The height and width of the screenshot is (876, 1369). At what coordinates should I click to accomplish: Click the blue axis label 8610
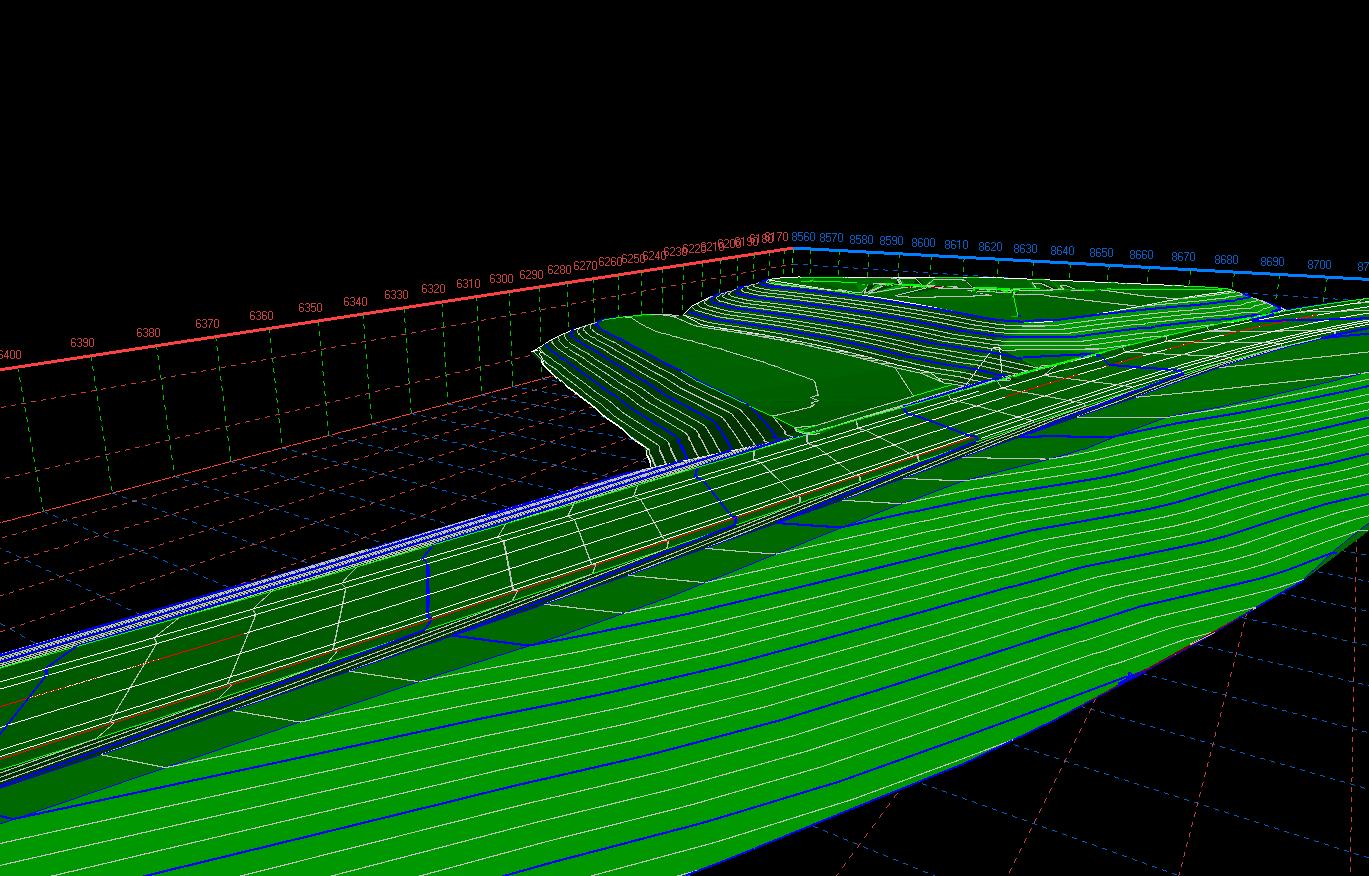coord(956,245)
